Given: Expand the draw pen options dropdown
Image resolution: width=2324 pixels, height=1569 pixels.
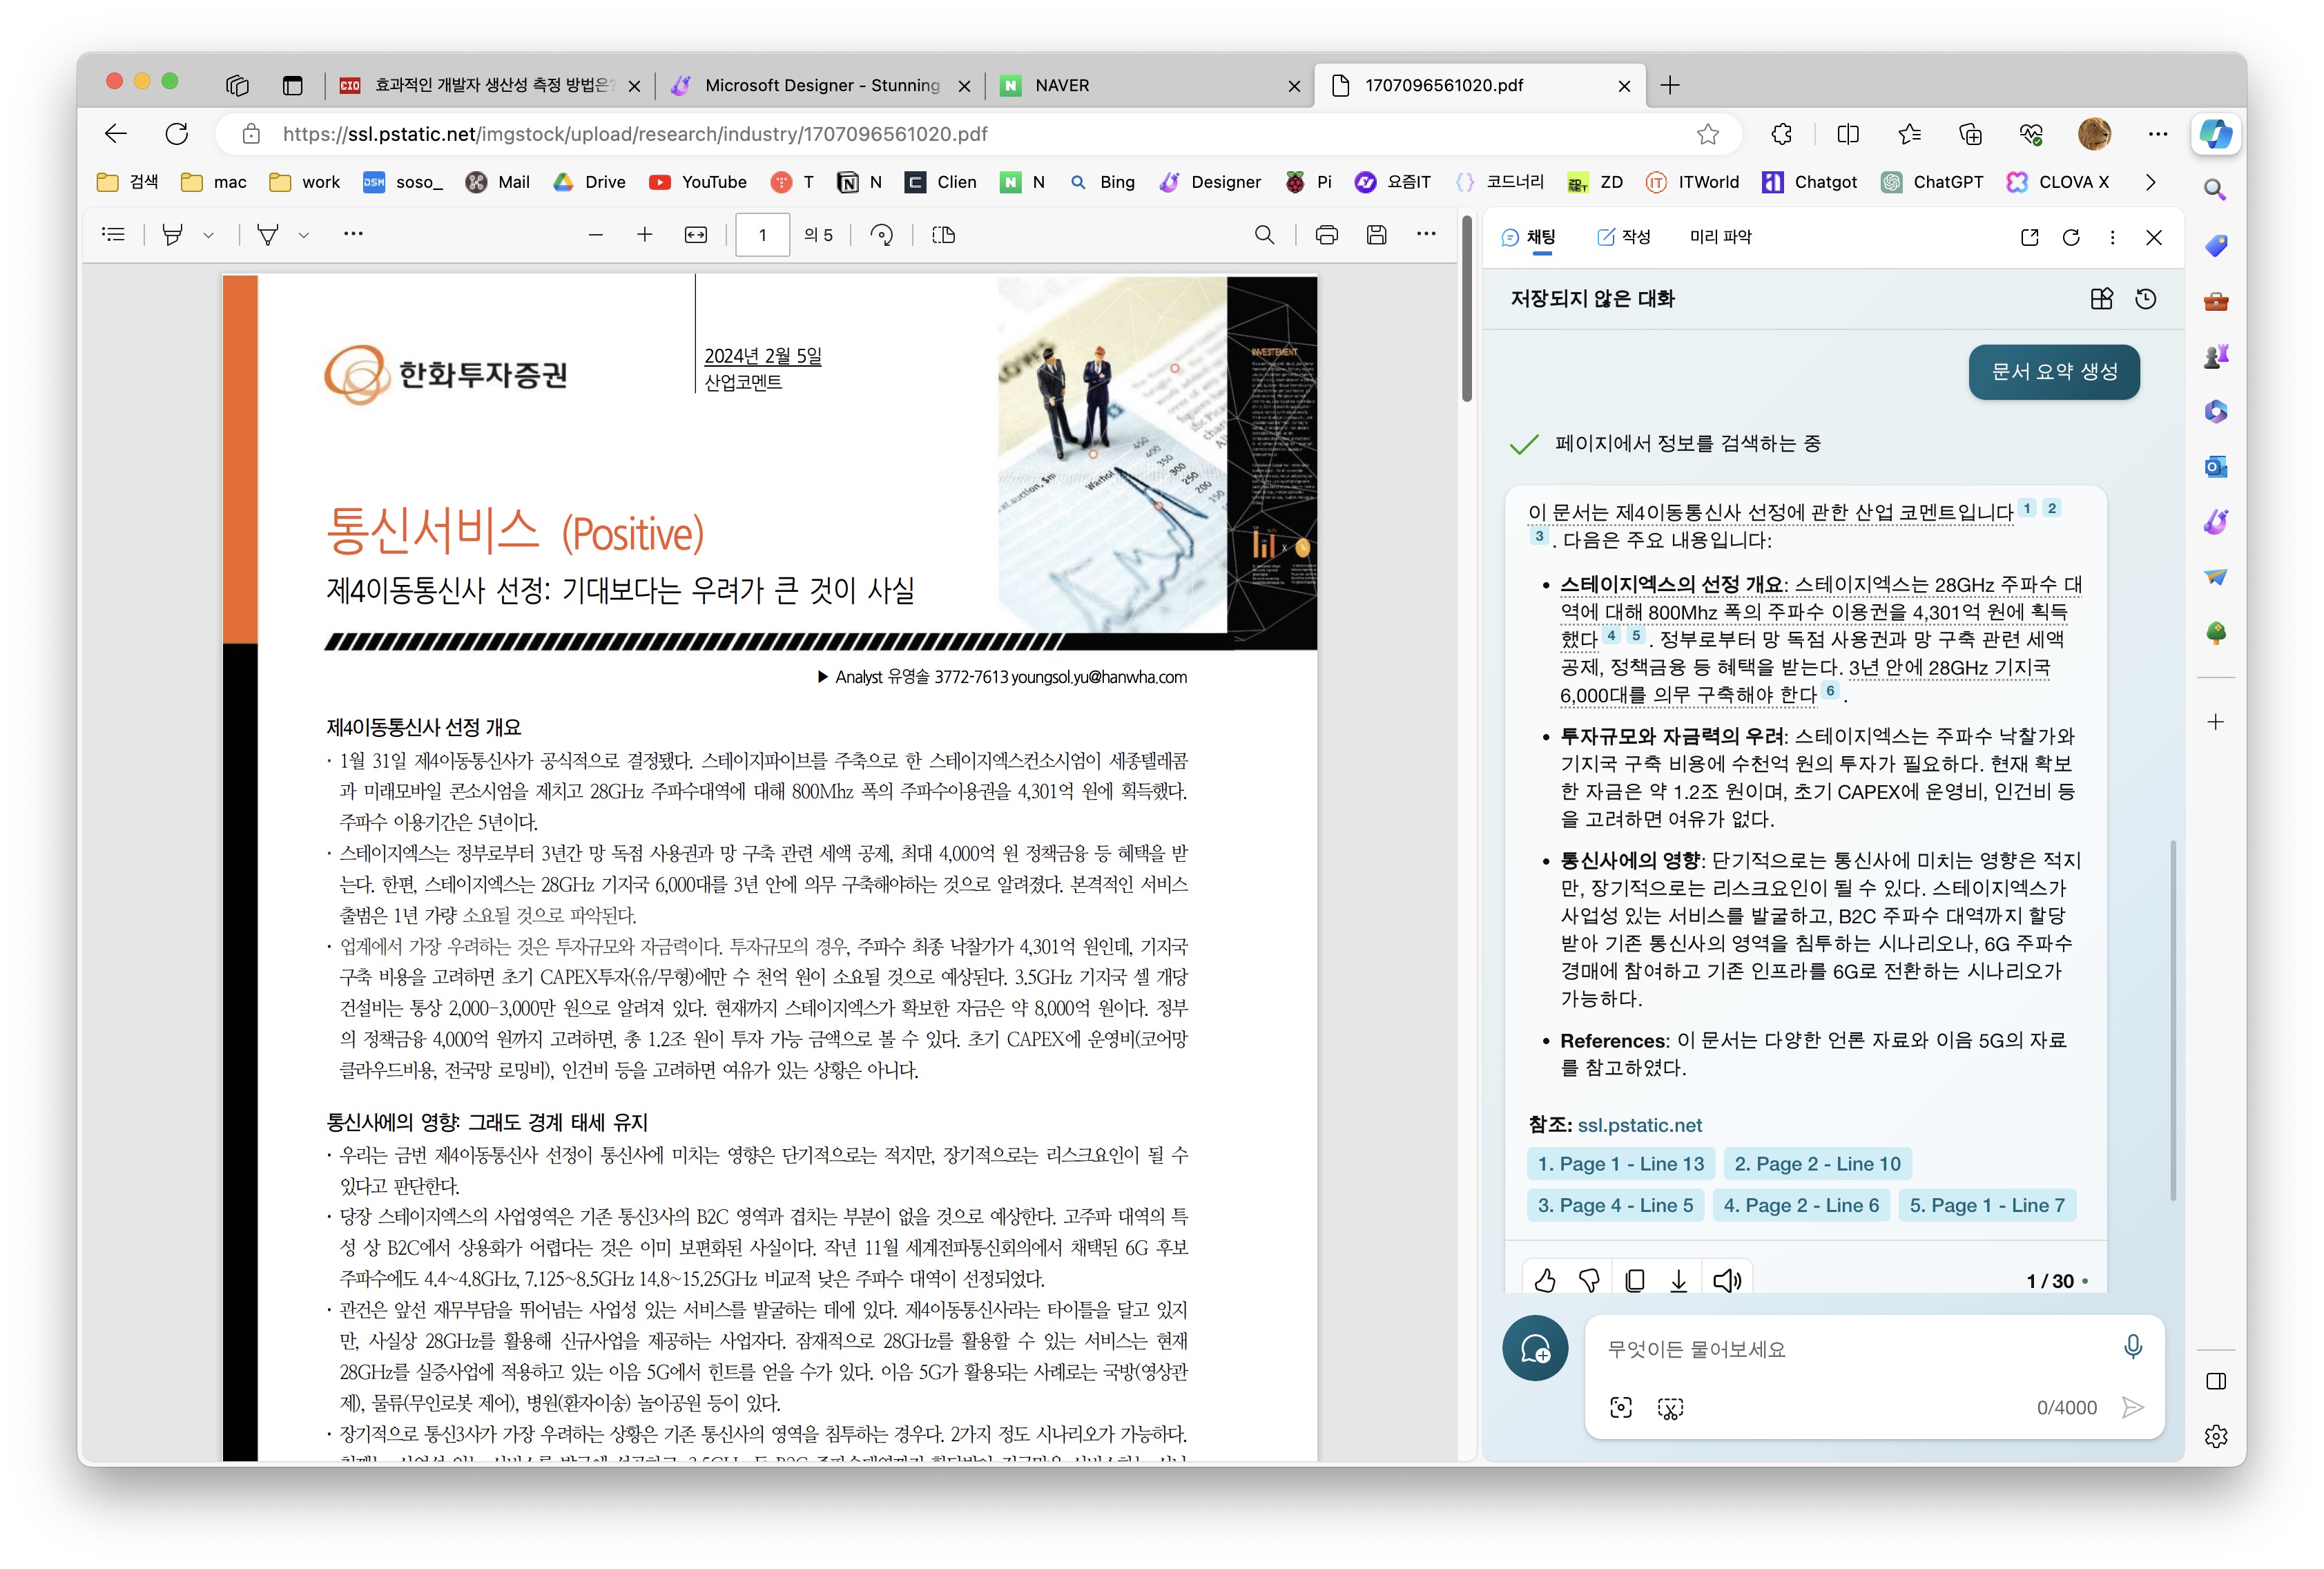Looking at the screenshot, I should pos(304,235).
